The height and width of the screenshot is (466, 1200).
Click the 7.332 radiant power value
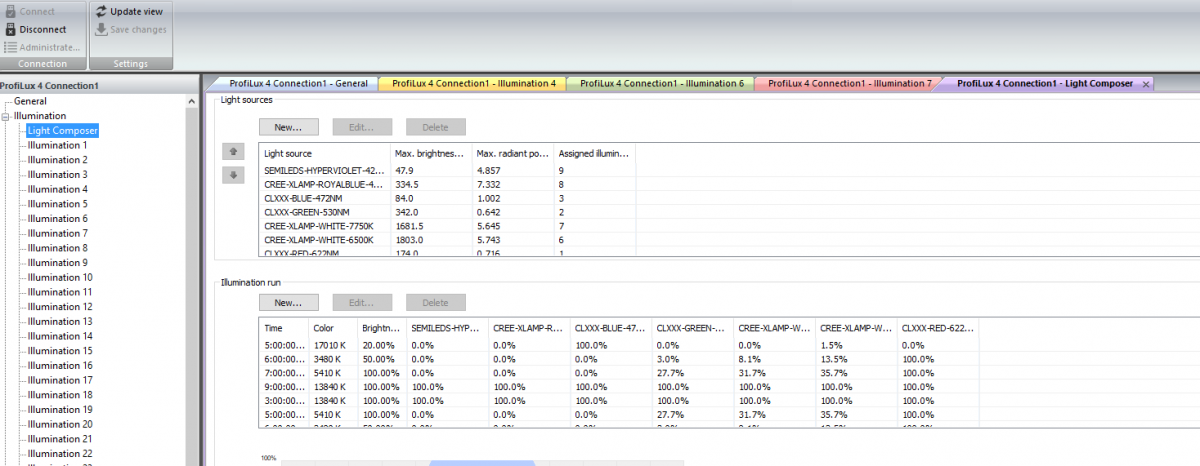coord(489,185)
